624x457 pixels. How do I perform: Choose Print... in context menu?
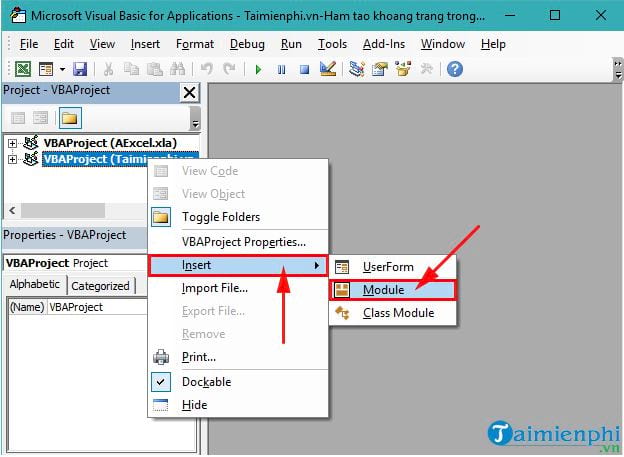click(238, 357)
